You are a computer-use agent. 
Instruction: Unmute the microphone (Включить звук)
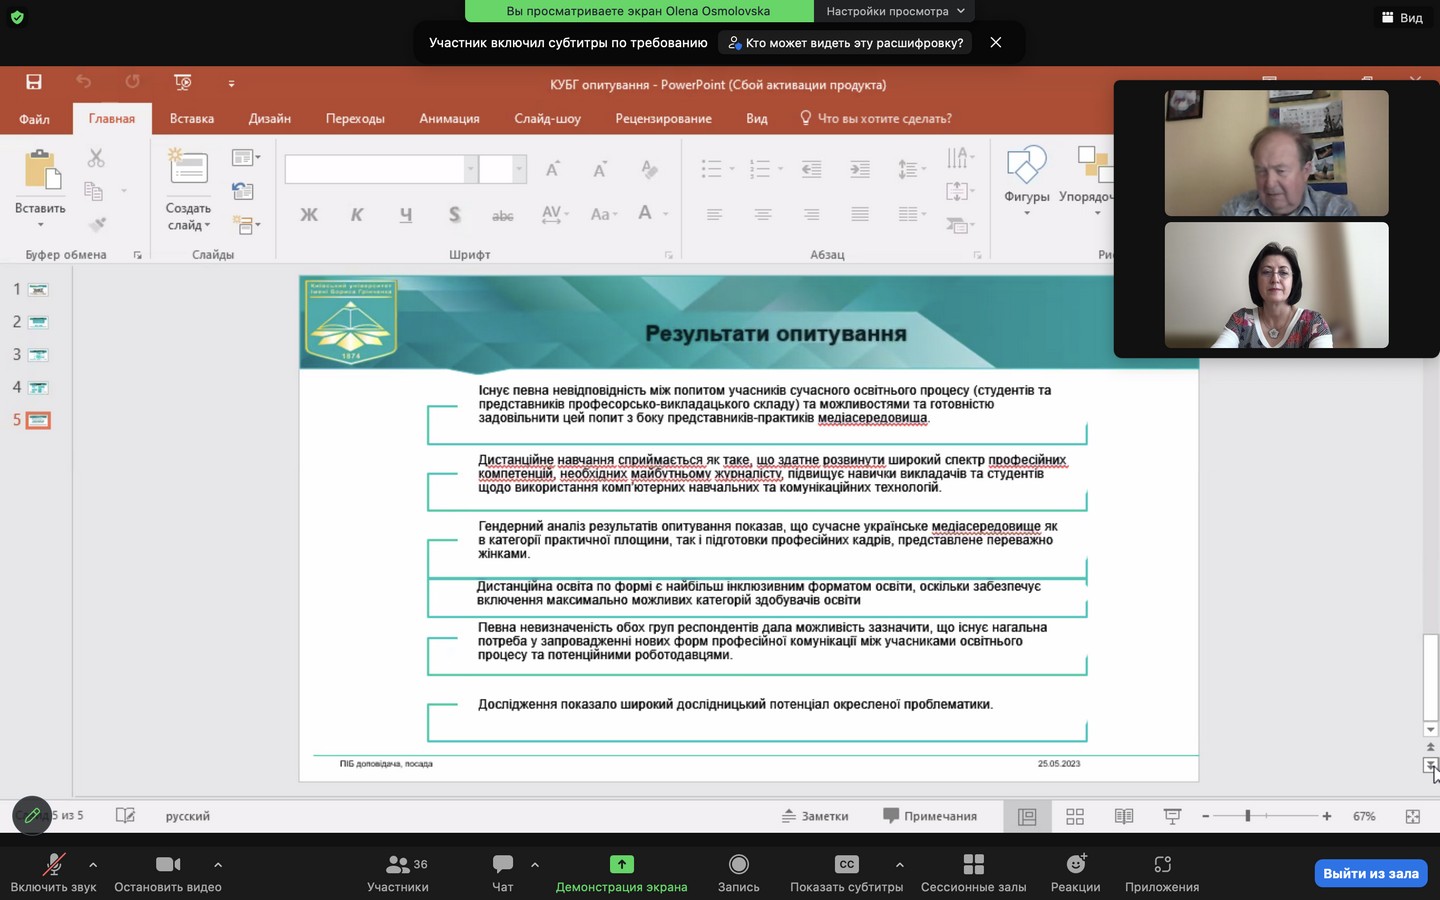coord(53,865)
